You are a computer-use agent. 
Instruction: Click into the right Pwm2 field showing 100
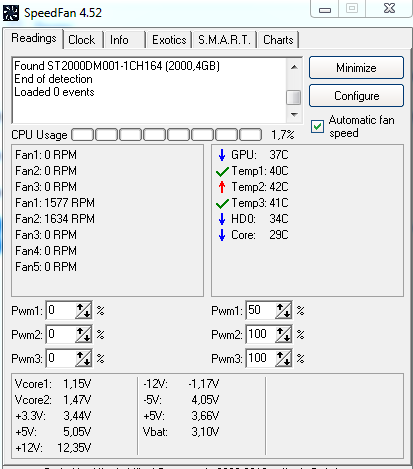pyautogui.click(x=261, y=335)
